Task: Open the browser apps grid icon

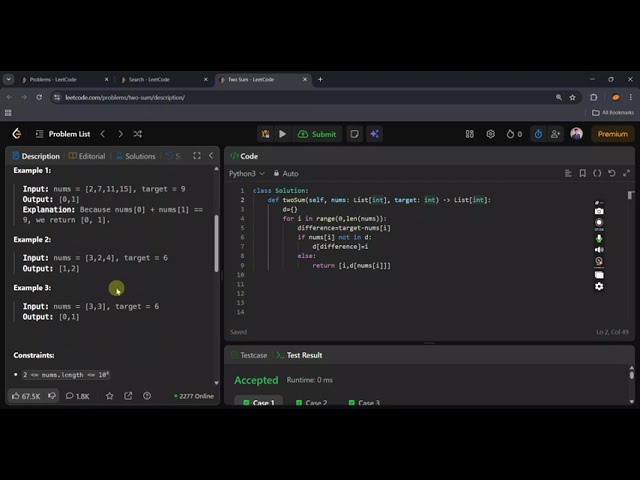Action: click(x=8, y=113)
